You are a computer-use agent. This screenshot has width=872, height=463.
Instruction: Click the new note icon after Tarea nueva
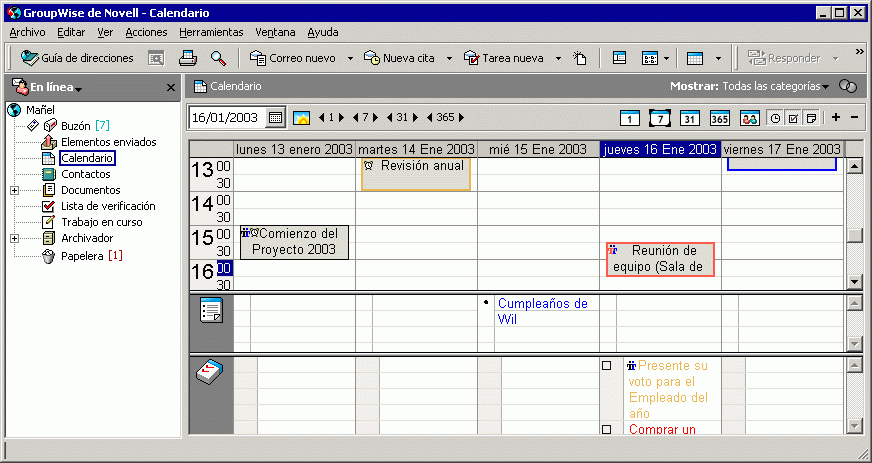pyautogui.click(x=579, y=58)
